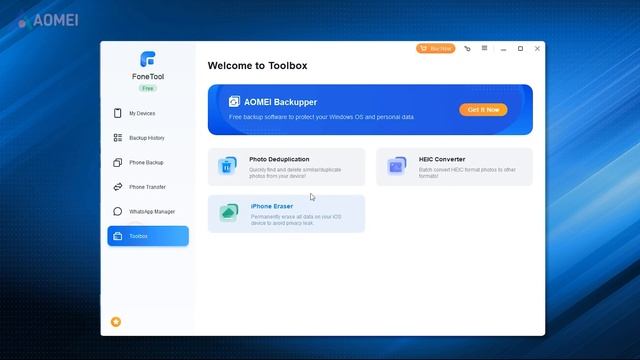
Task: Click the Toolbox briefcase icon
Action: pos(118,236)
